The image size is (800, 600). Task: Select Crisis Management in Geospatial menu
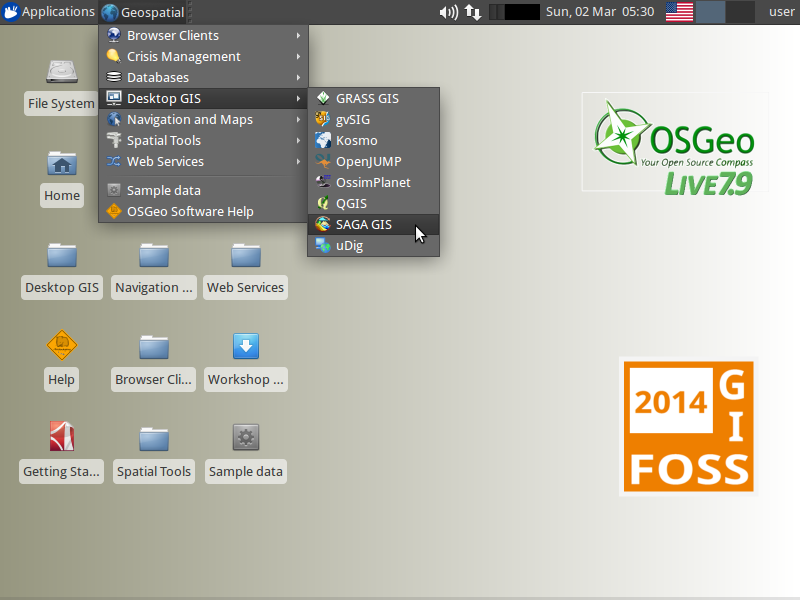(x=204, y=56)
